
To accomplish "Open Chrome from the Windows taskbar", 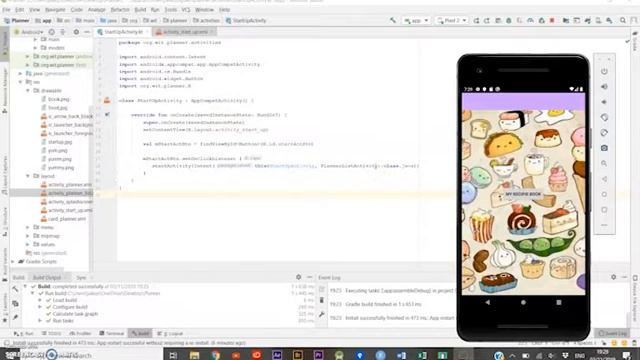I will pos(215,355).
